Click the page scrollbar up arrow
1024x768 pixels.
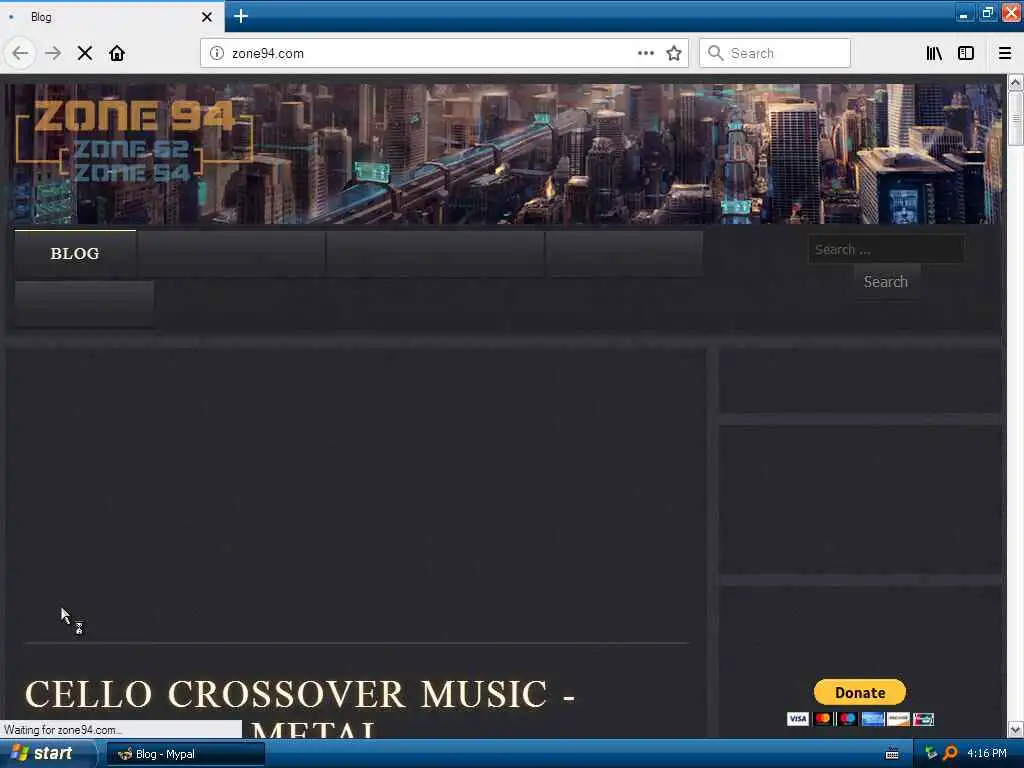tap(1015, 82)
